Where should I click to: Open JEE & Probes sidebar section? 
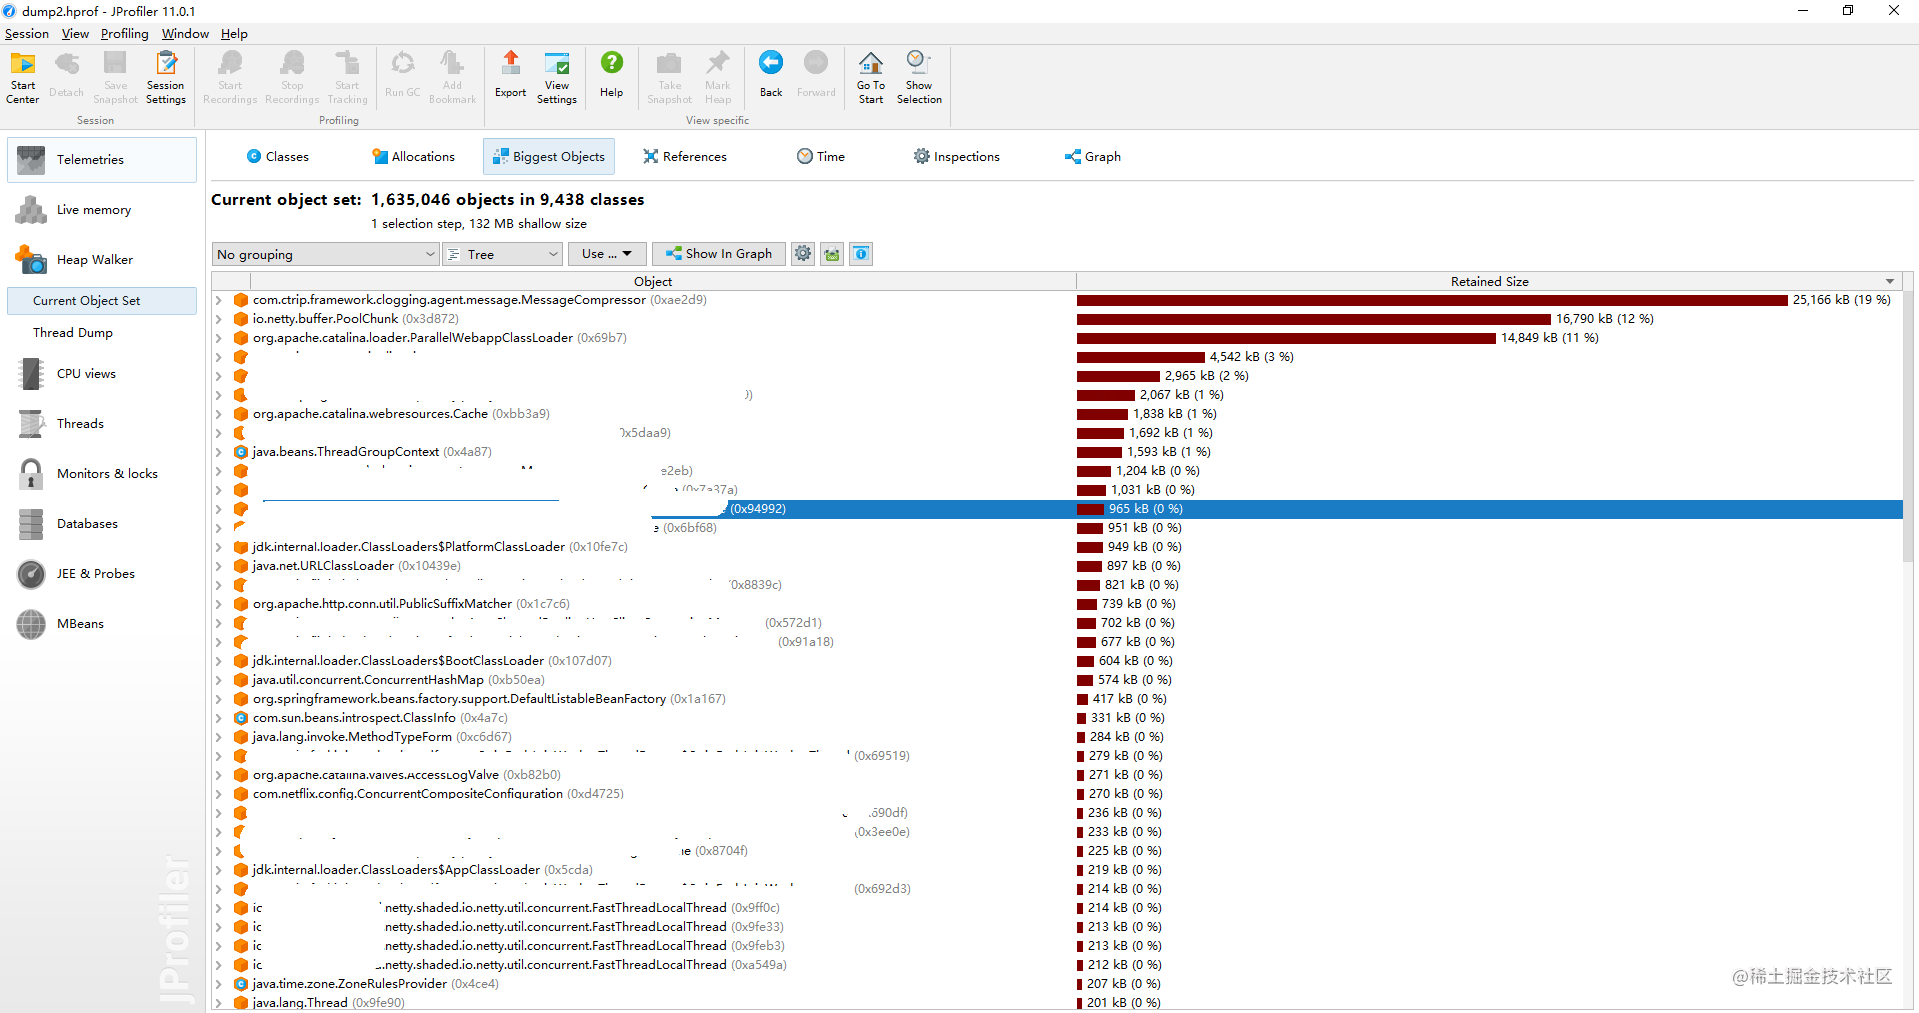click(102, 574)
